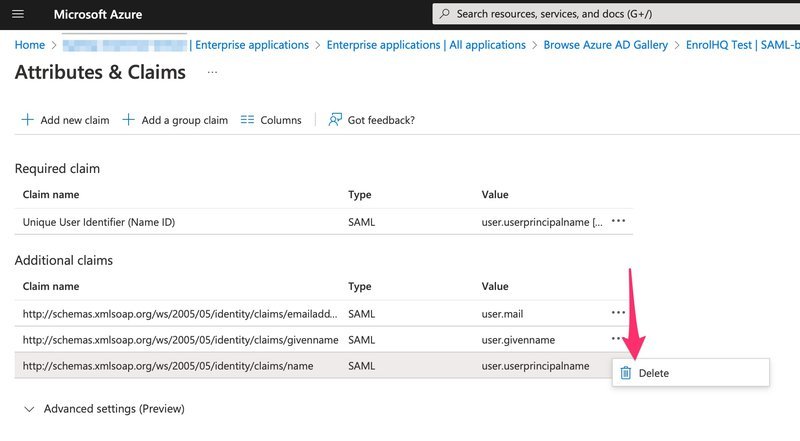
Task: Click SAML type in the emailaddress row
Action: point(362,314)
